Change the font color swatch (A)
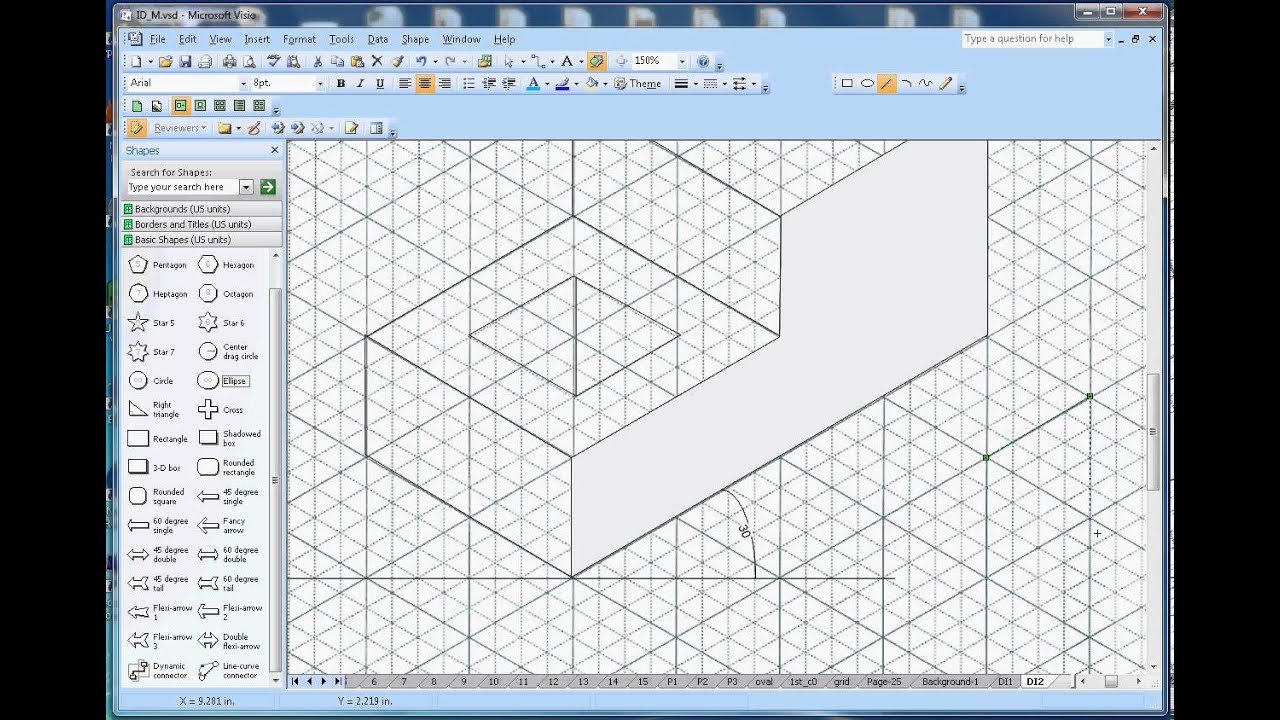The width and height of the screenshot is (1280, 720). tap(534, 84)
